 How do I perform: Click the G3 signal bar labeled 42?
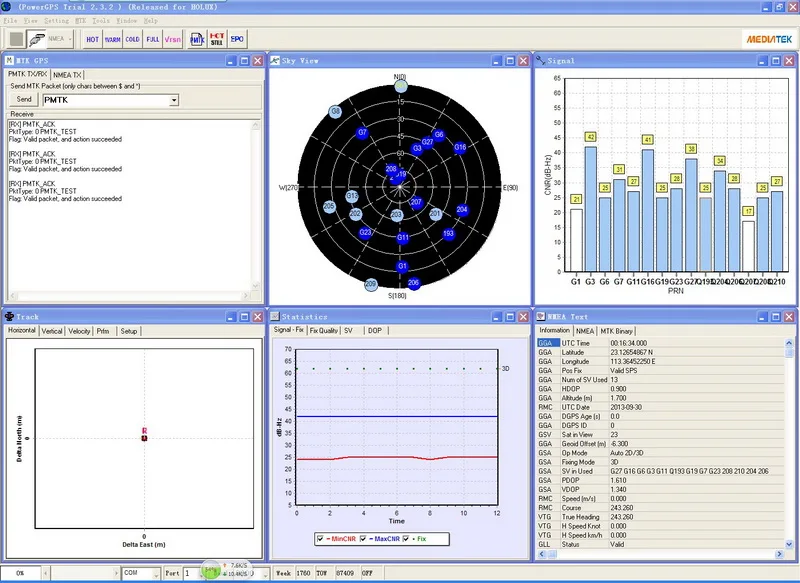click(590, 209)
